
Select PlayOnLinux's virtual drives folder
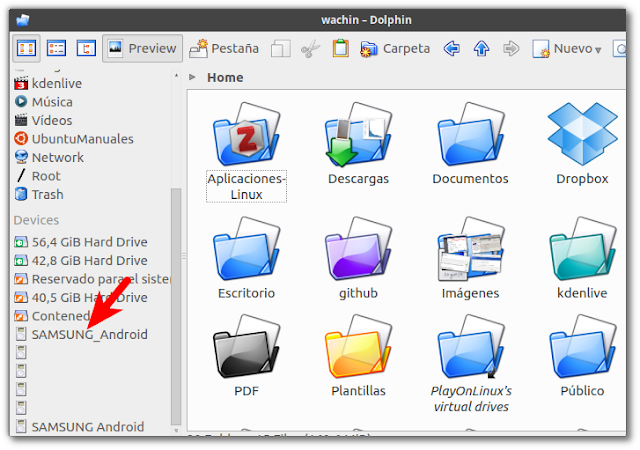471,364
